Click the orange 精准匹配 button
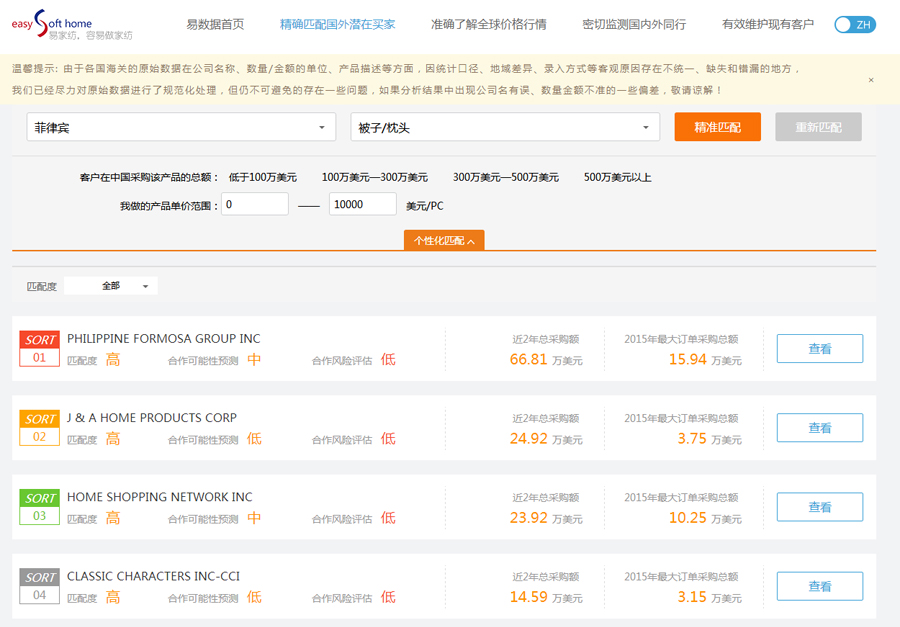The image size is (900, 627). (x=717, y=127)
